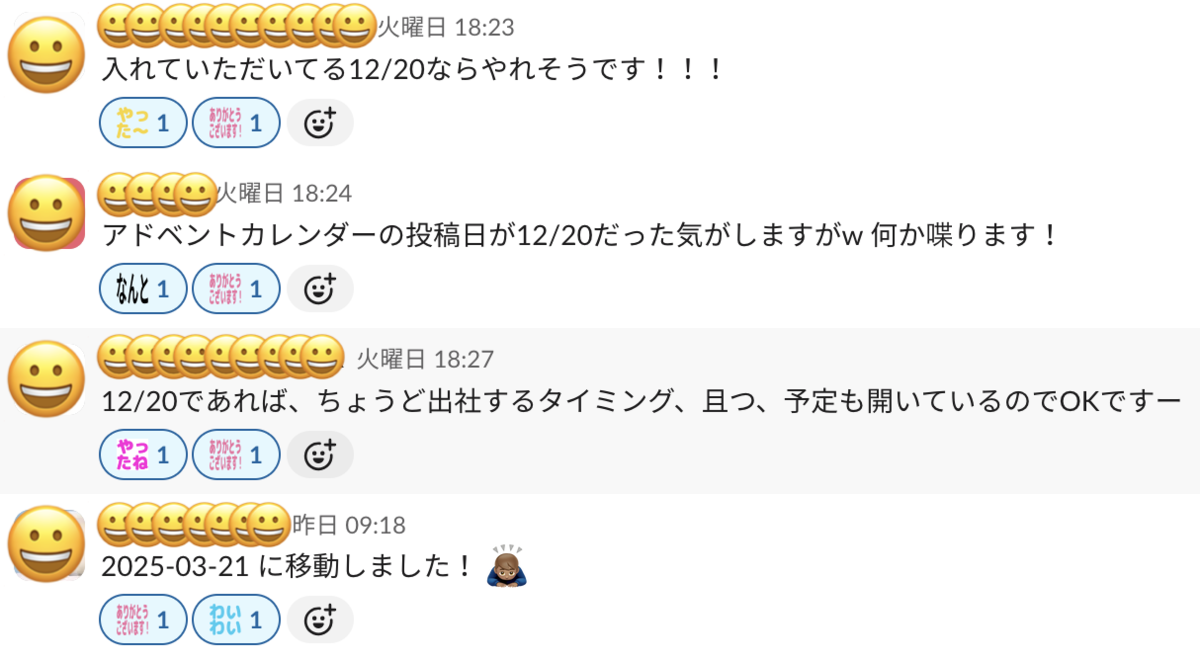Click add reaction icon under 2025-03-21 message

pyautogui.click(x=319, y=621)
